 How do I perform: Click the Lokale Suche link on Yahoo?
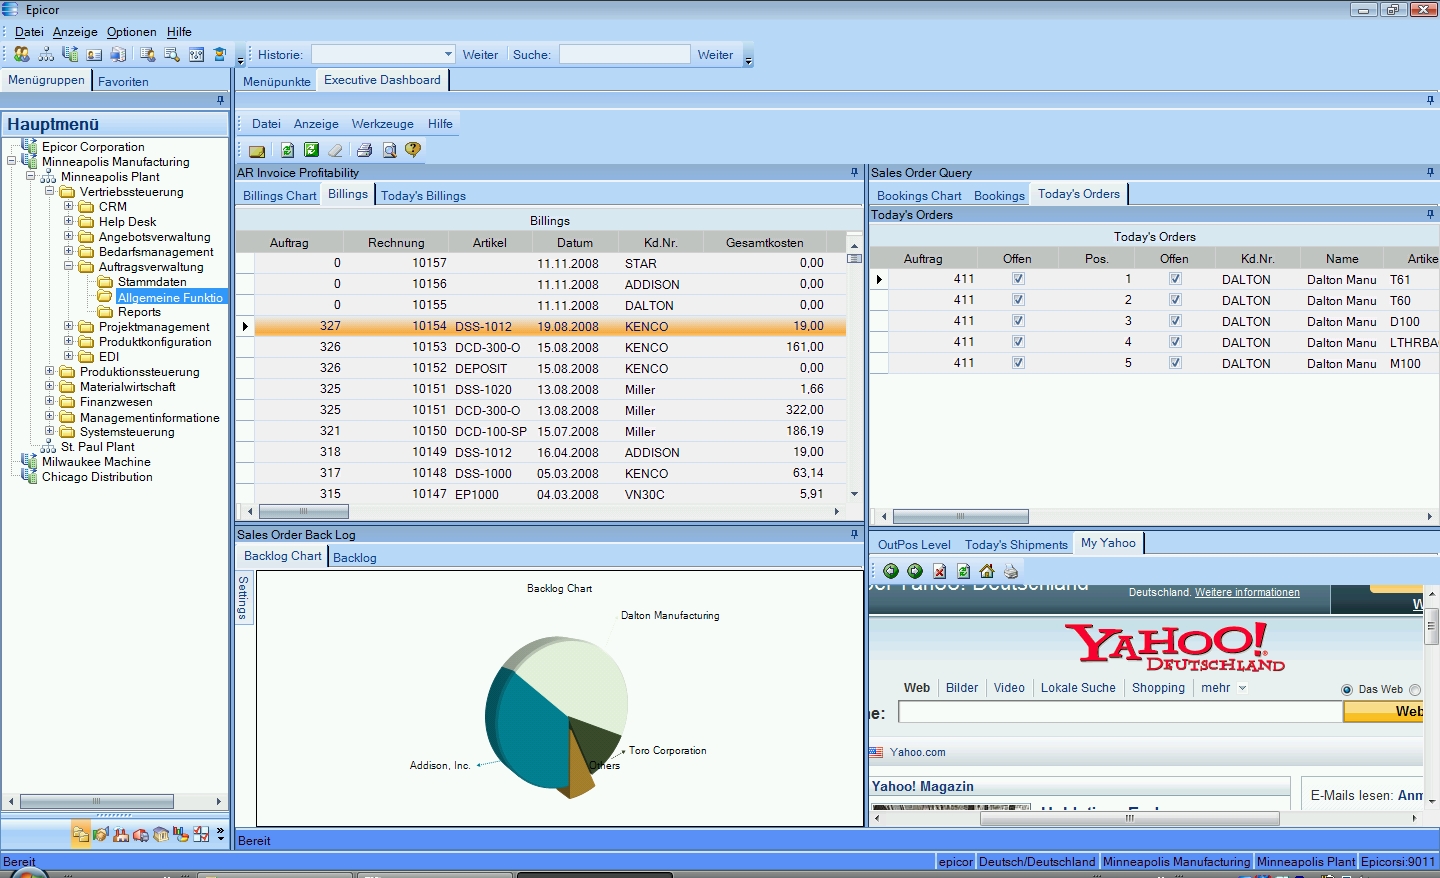pos(1078,688)
